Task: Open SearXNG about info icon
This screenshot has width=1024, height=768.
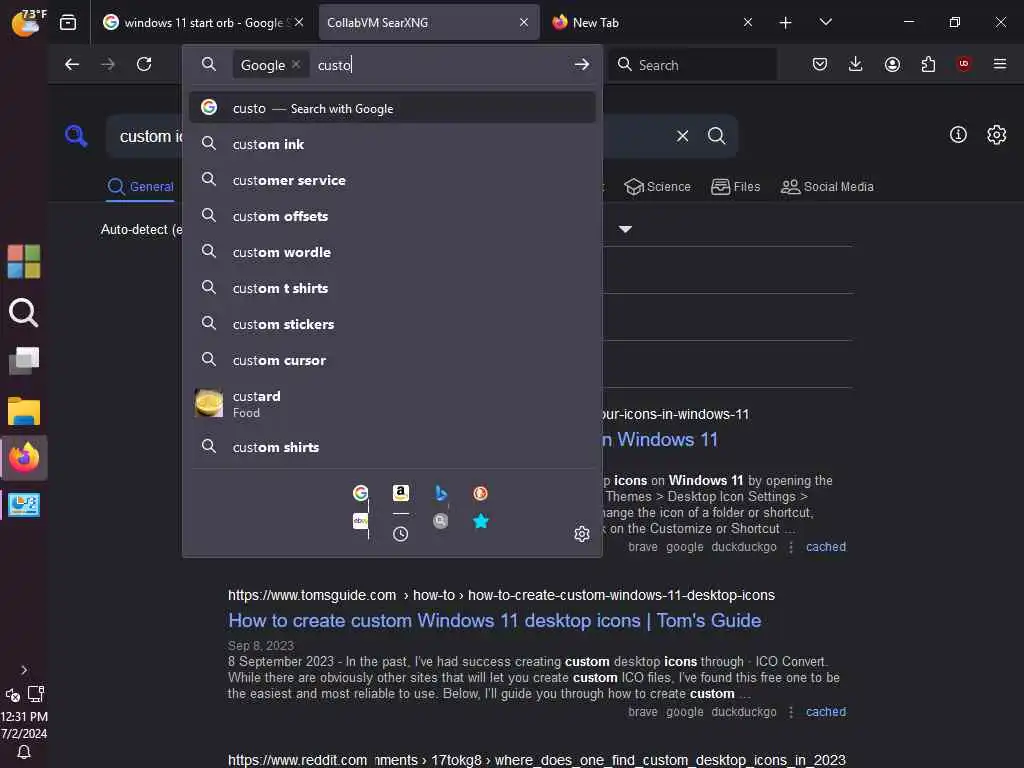Action: coord(958,135)
